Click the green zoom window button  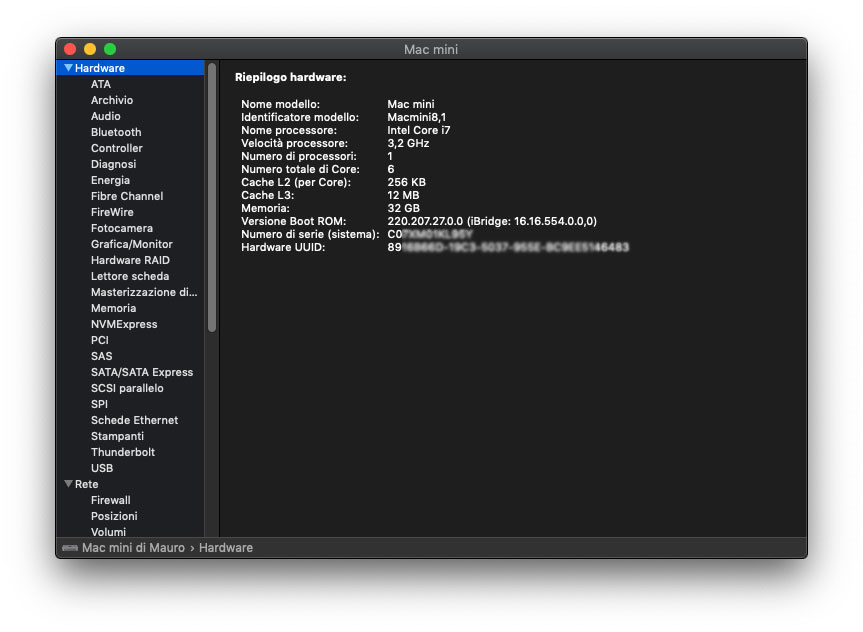pos(110,49)
